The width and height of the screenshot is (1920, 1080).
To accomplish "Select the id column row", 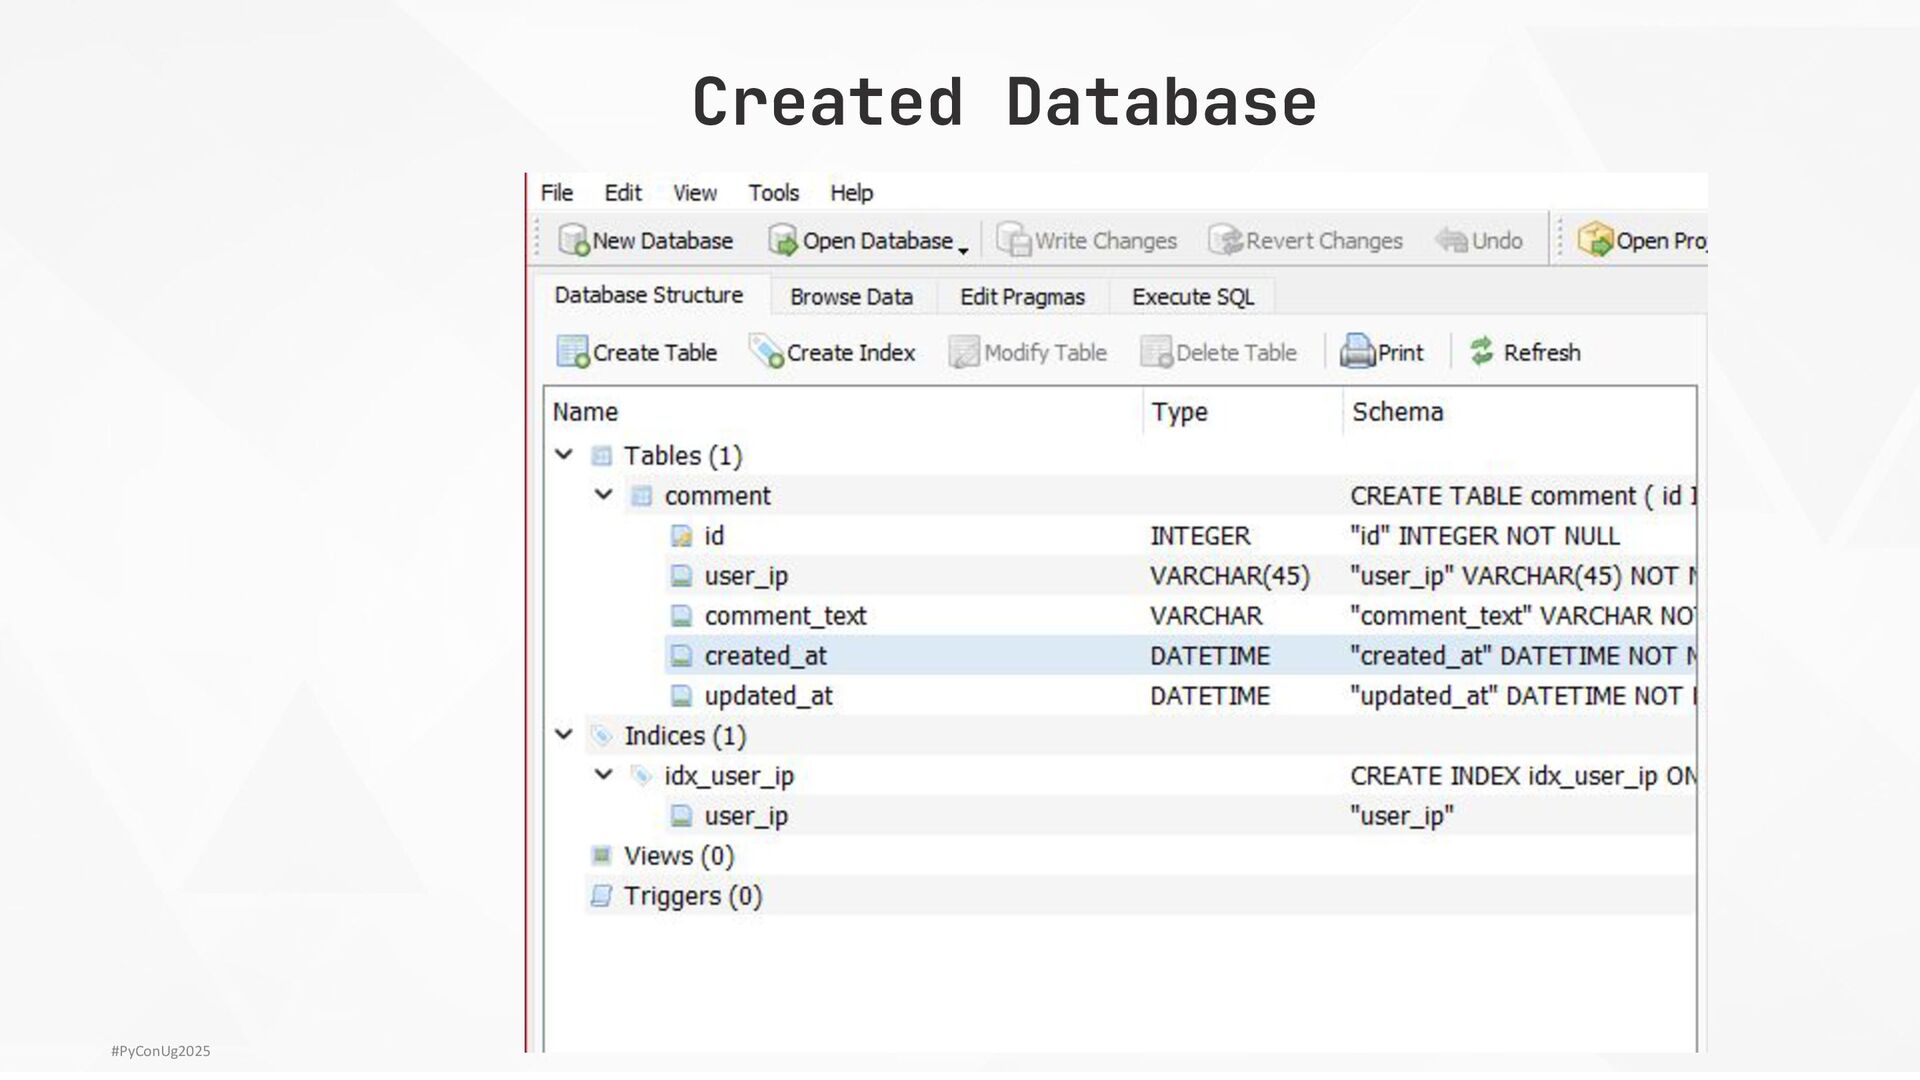I will point(1120,535).
